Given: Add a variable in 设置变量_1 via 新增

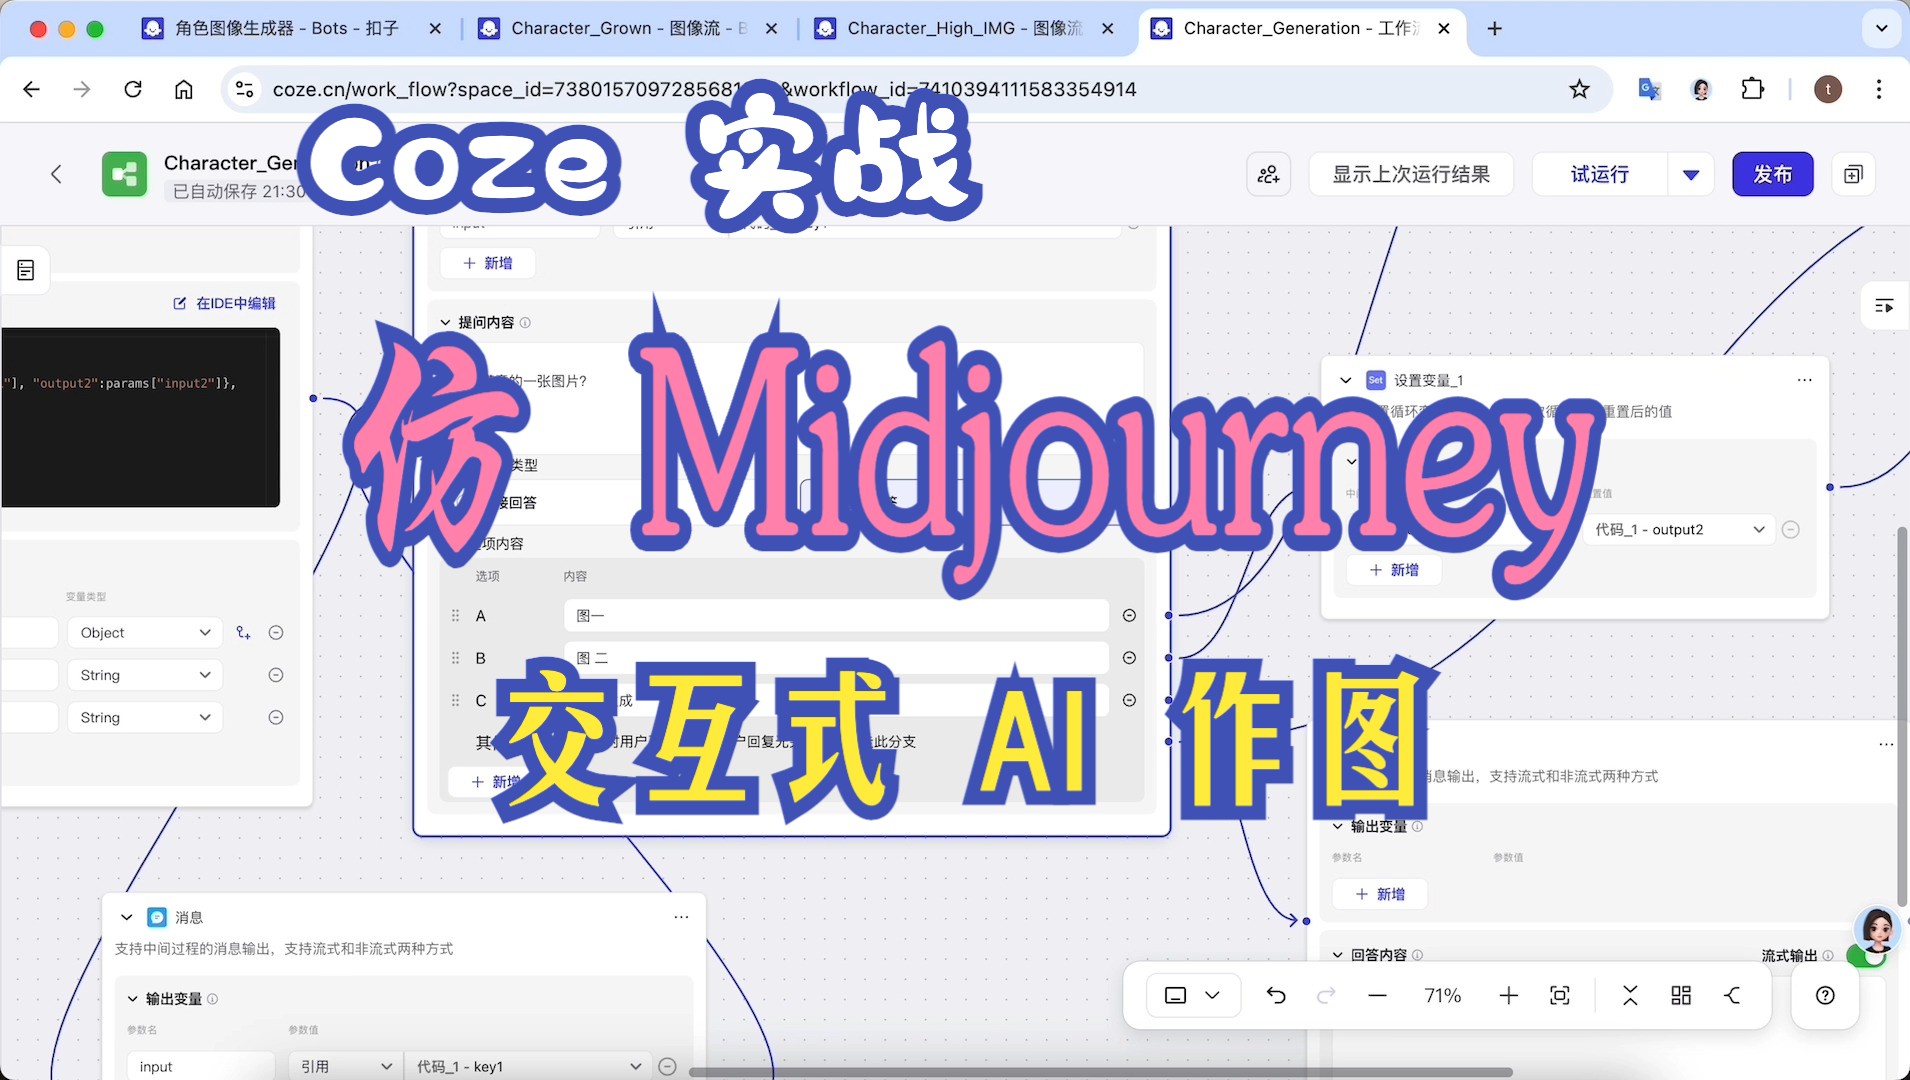Looking at the screenshot, I should [x=1394, y=569].
